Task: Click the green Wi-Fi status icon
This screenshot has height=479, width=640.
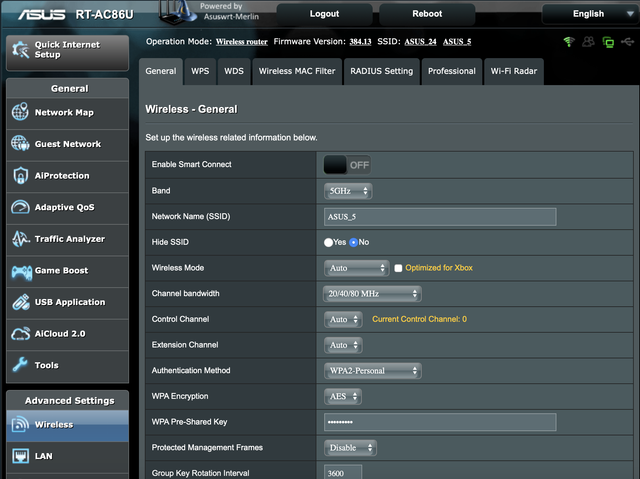Action: (x=569, y=42)
